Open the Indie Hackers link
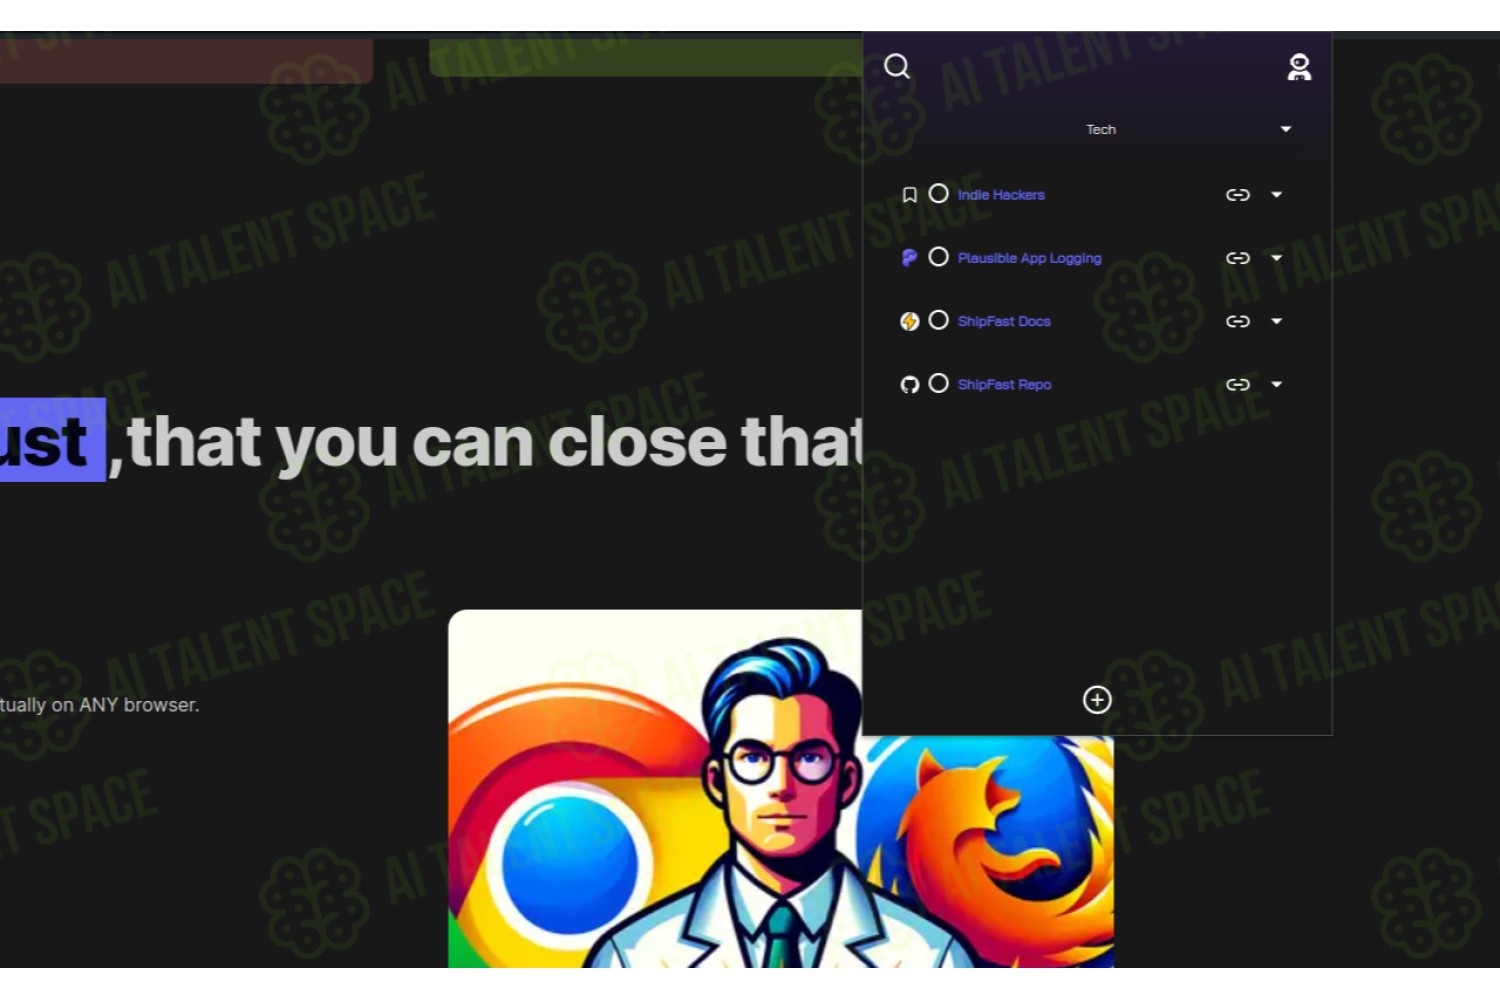 click(1001, 195)
